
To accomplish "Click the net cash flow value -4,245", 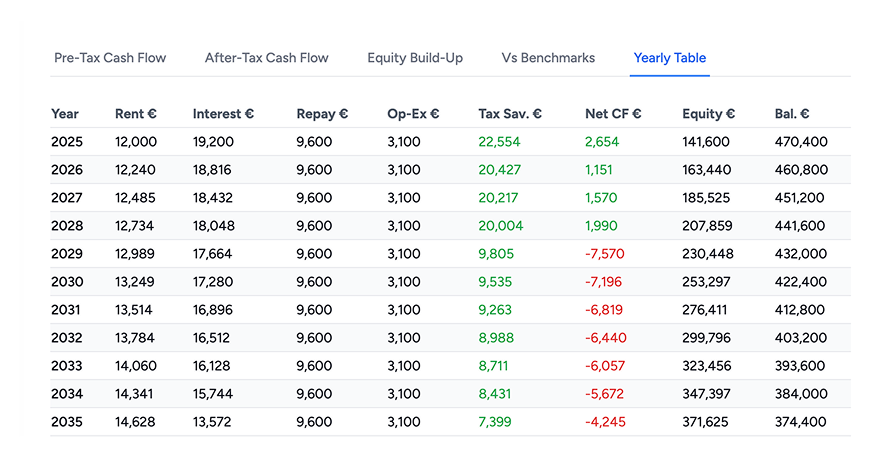I will (x=605, y=422).
